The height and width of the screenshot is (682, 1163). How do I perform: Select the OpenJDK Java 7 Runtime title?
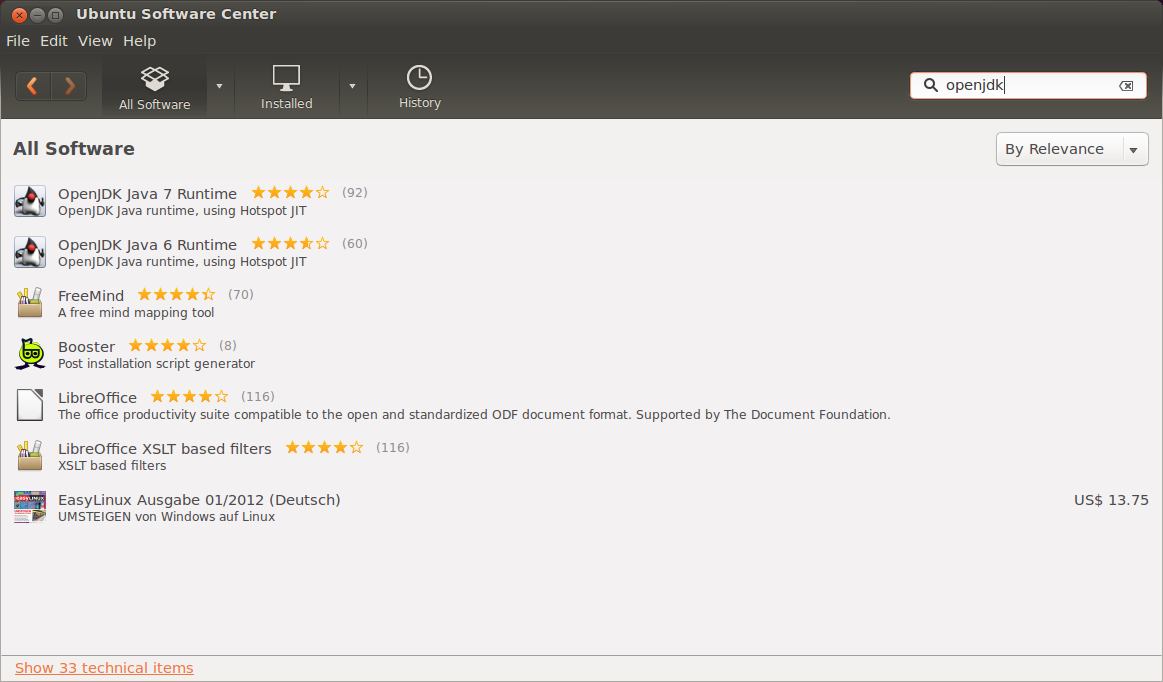coord(148,194)
